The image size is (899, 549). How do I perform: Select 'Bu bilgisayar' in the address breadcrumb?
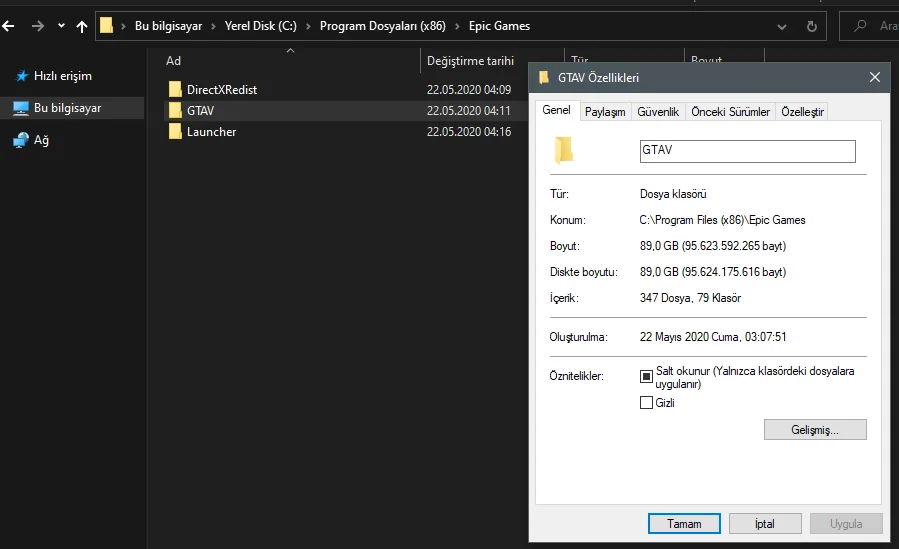click(x=169, y=26)
